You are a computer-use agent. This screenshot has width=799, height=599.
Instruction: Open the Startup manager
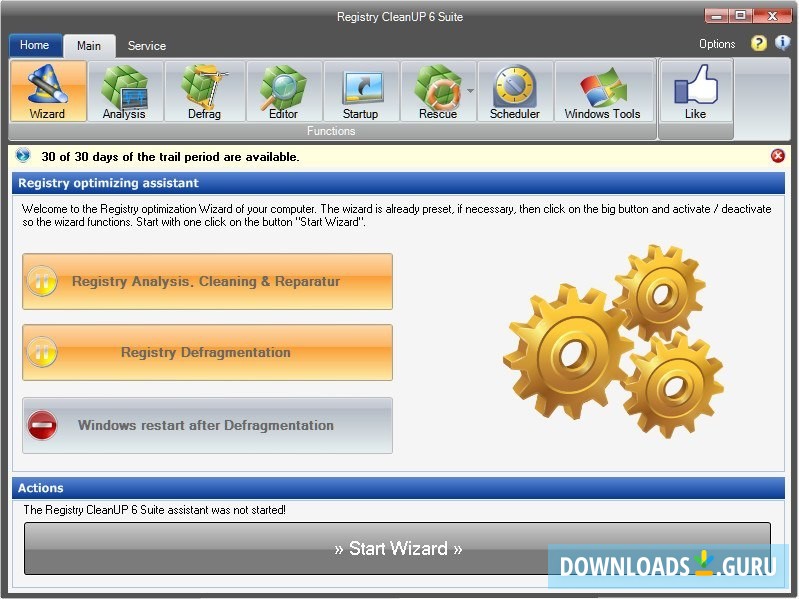click(361, 91)
